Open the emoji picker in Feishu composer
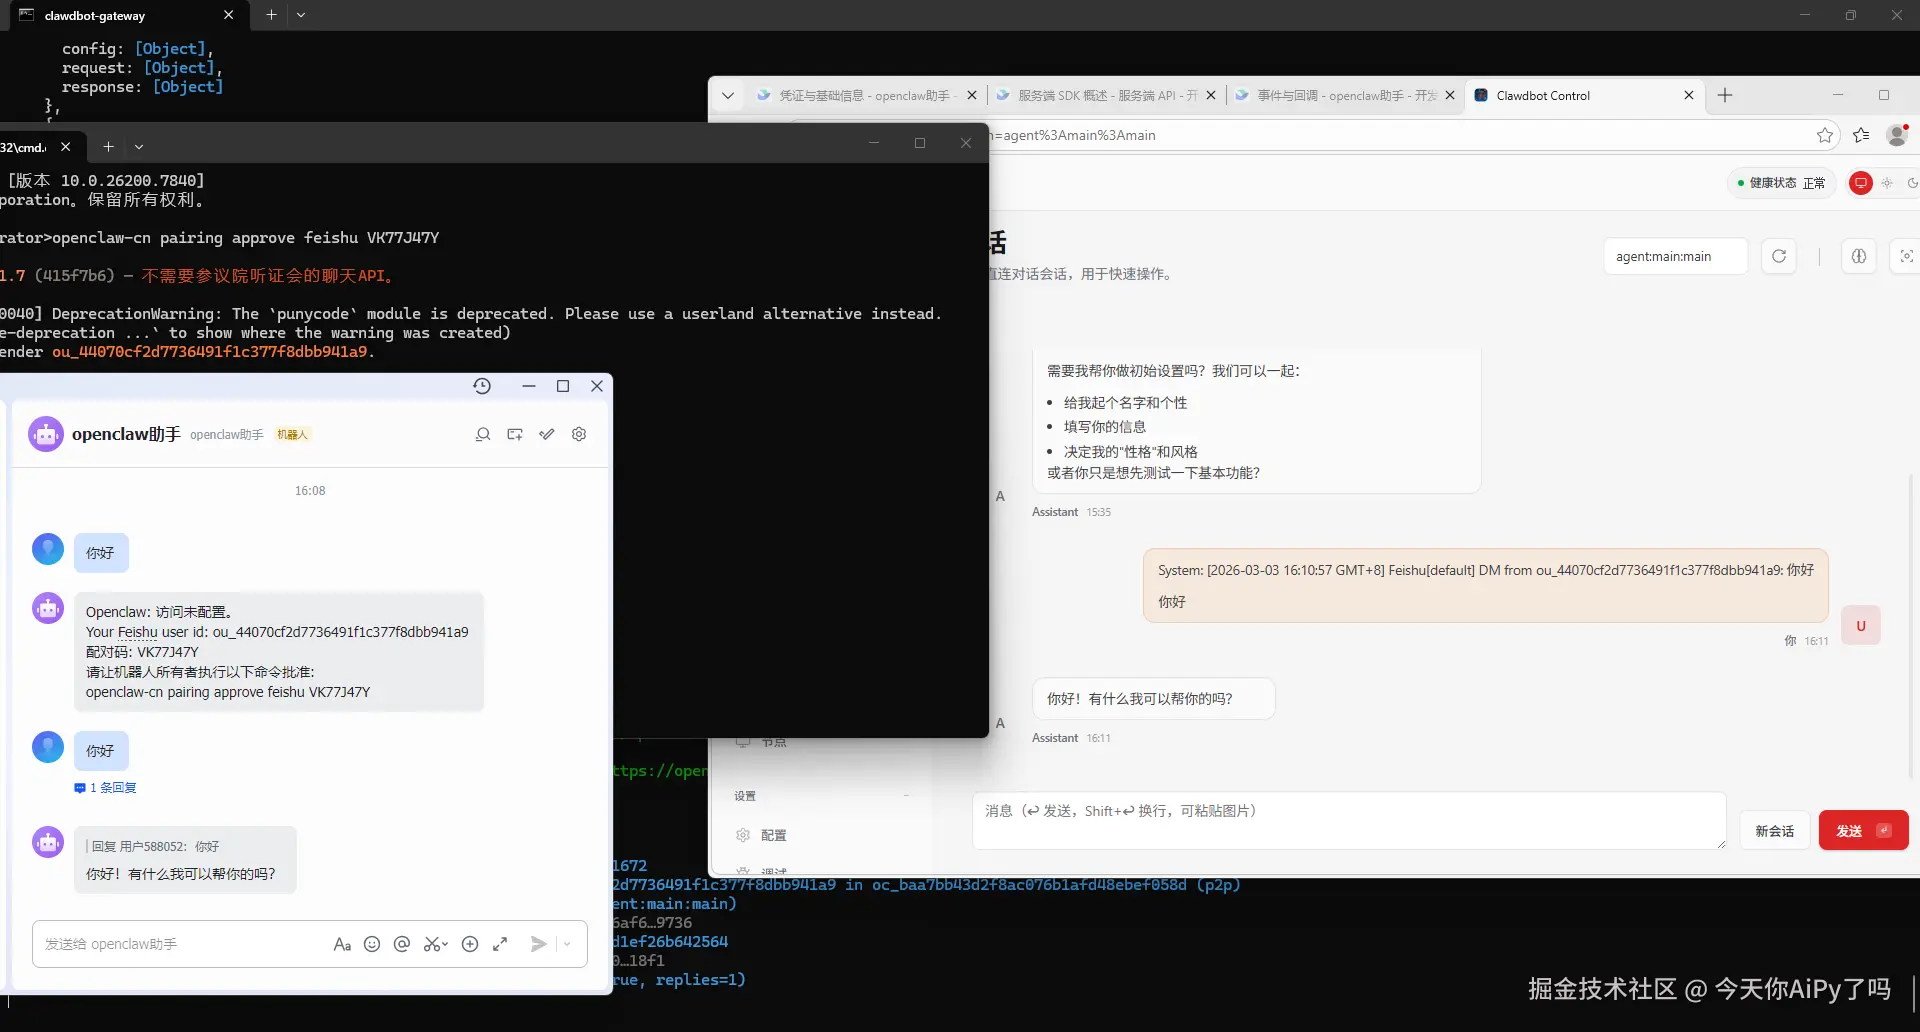1920x1032 pixels. tap(372, 944)
